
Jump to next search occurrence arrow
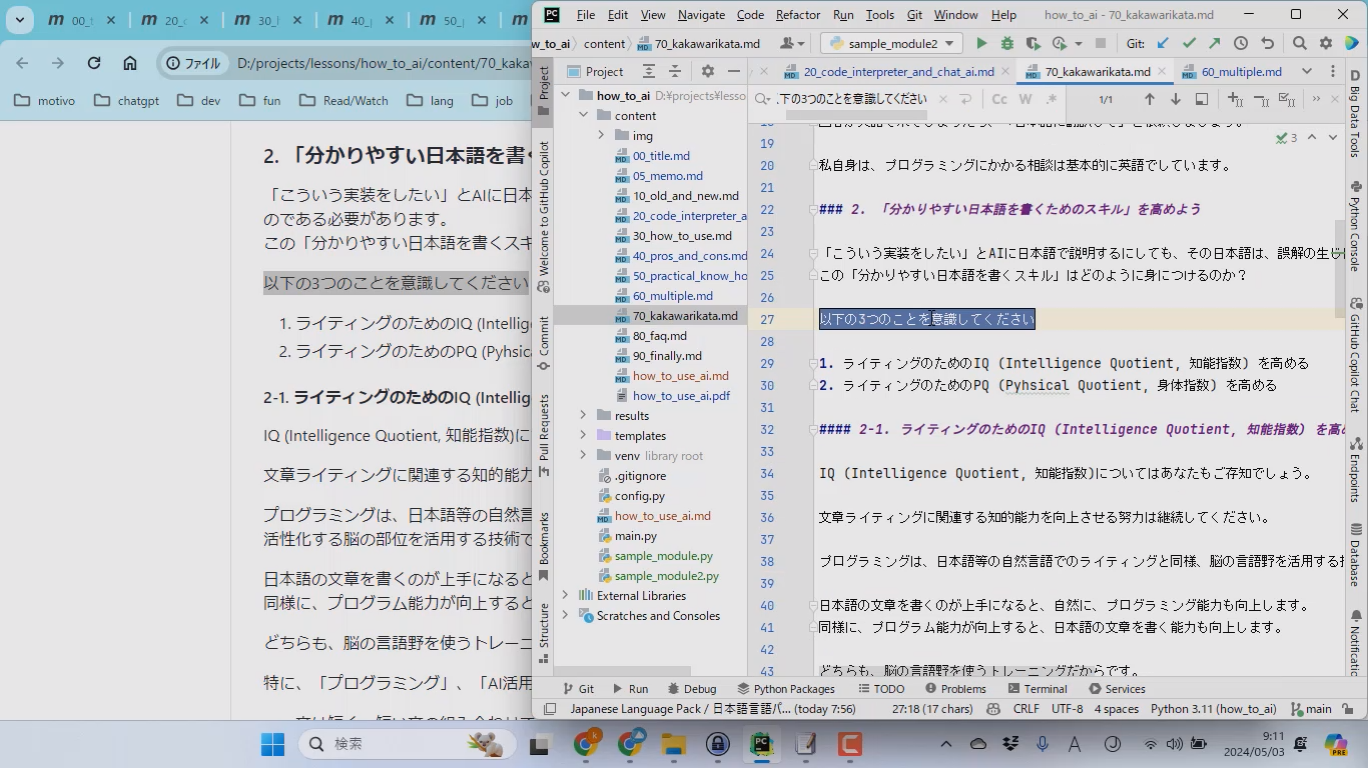click(1175, 99)
